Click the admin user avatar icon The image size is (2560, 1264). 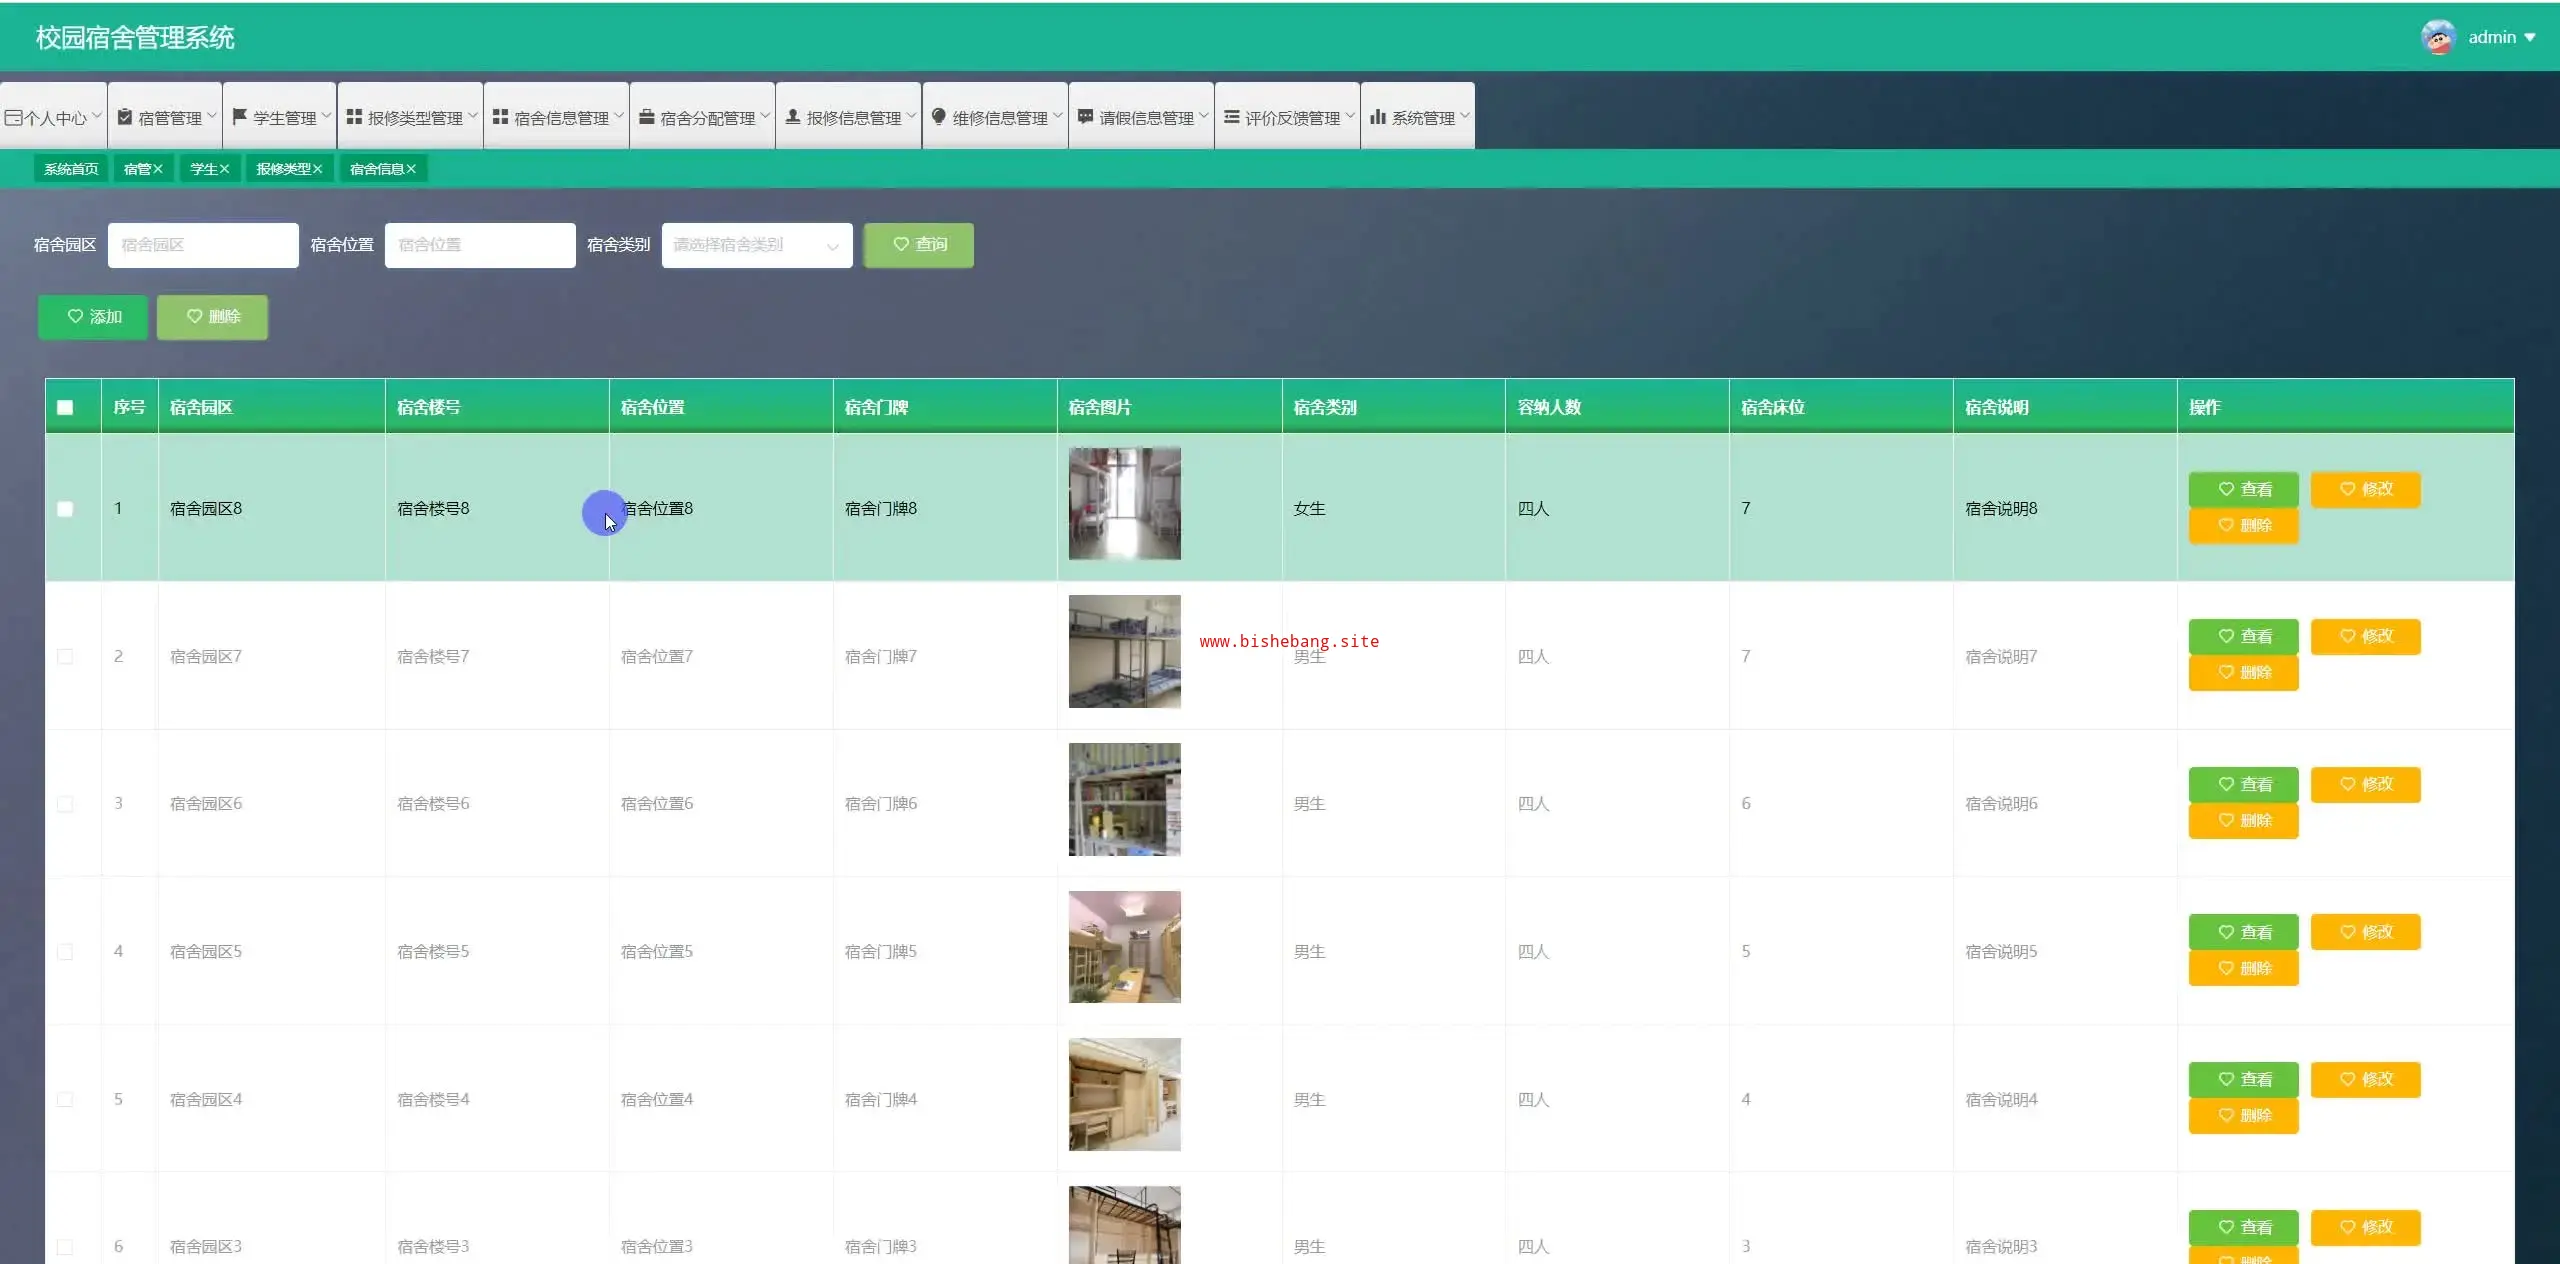[2438, 37]
